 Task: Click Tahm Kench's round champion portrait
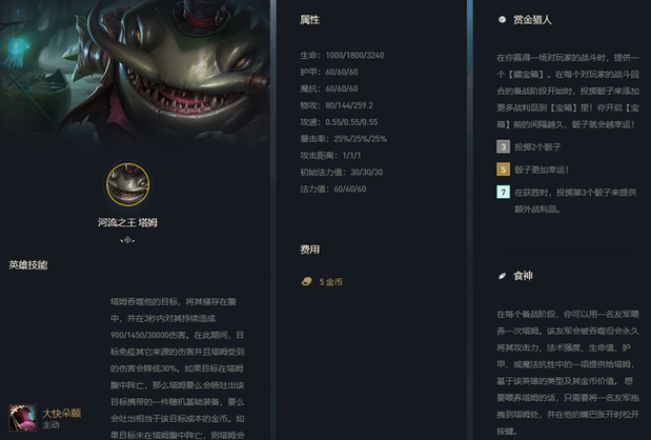coord(128,184)
